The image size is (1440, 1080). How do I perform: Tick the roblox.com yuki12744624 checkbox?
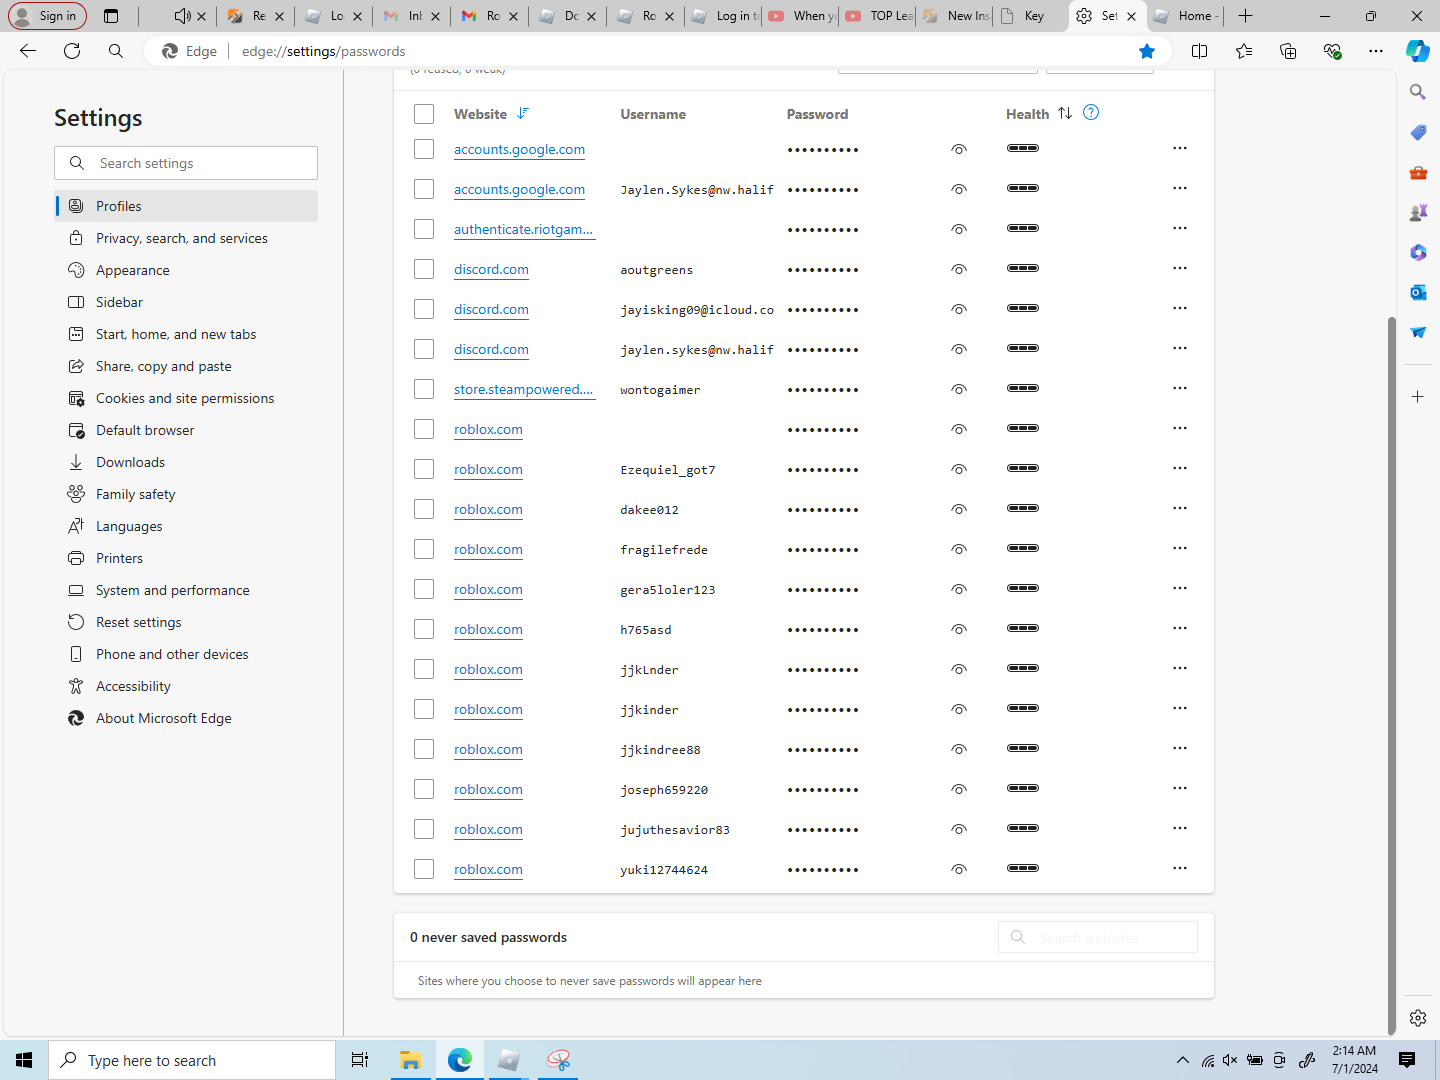click(424, 869)
